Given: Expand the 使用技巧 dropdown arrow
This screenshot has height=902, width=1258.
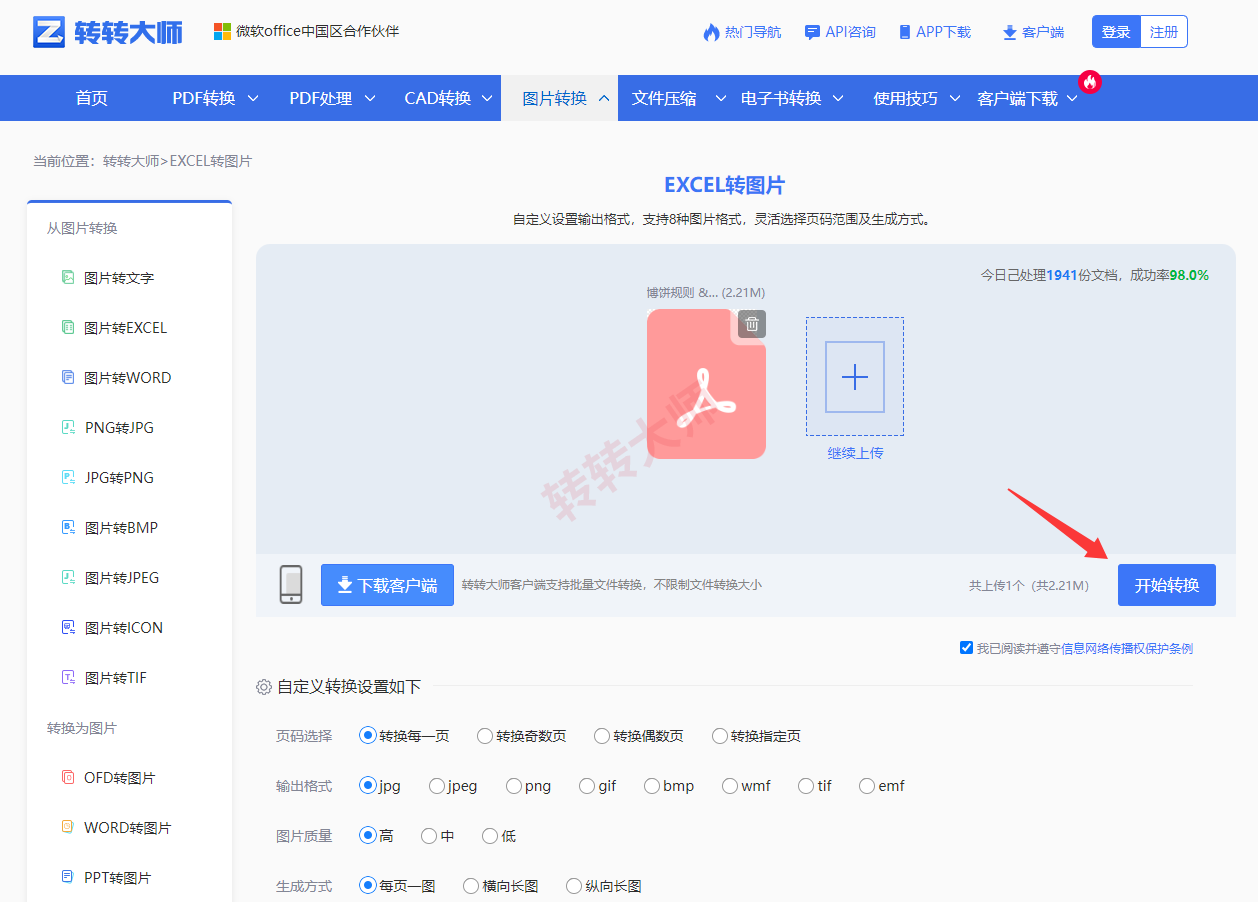Looking at the screenshot, I should [955, 98].
